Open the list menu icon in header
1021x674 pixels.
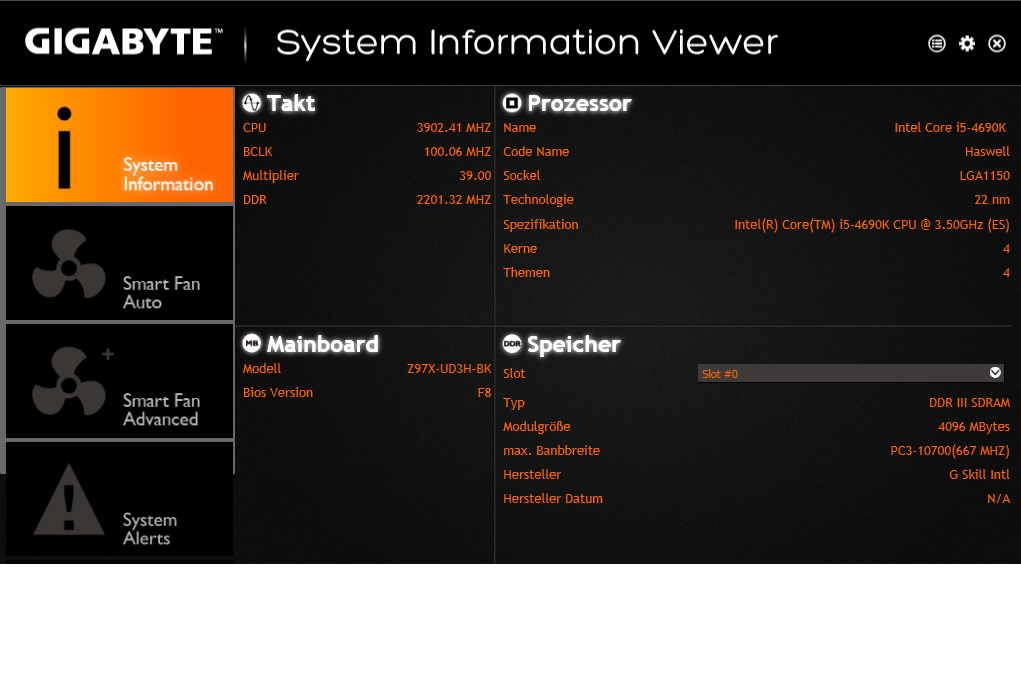click(936, 44)
